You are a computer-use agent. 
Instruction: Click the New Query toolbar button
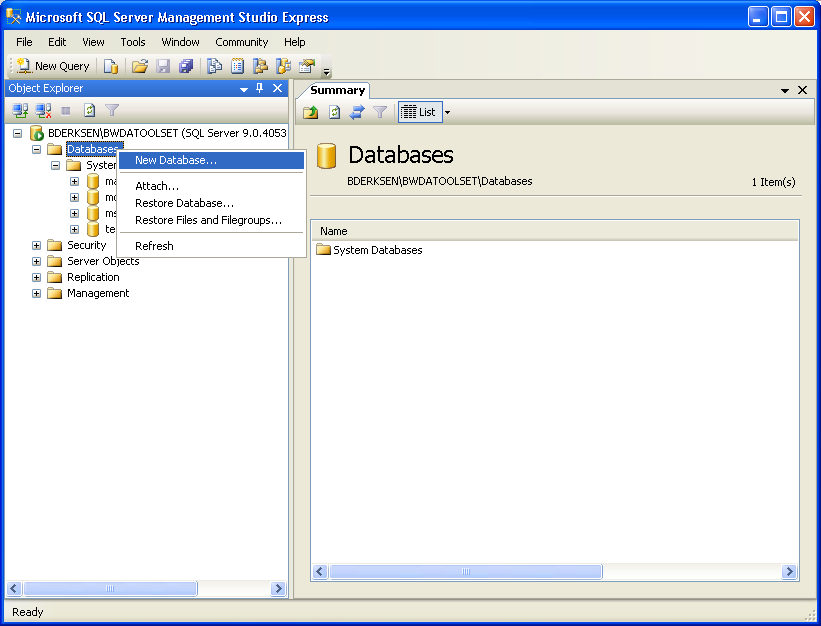pyautogui.click(x=54, y=66)
